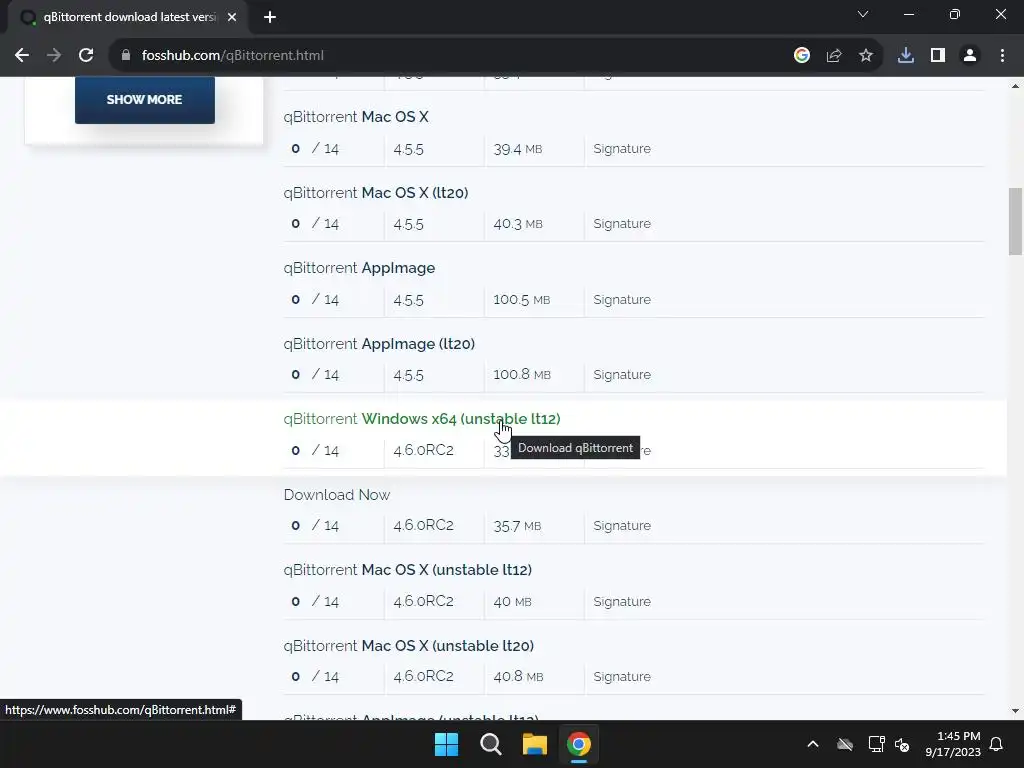Open the tab search dropdown arrow
Screen dimensions: 1024x768
pyautogui.click(x=863, y=14)
